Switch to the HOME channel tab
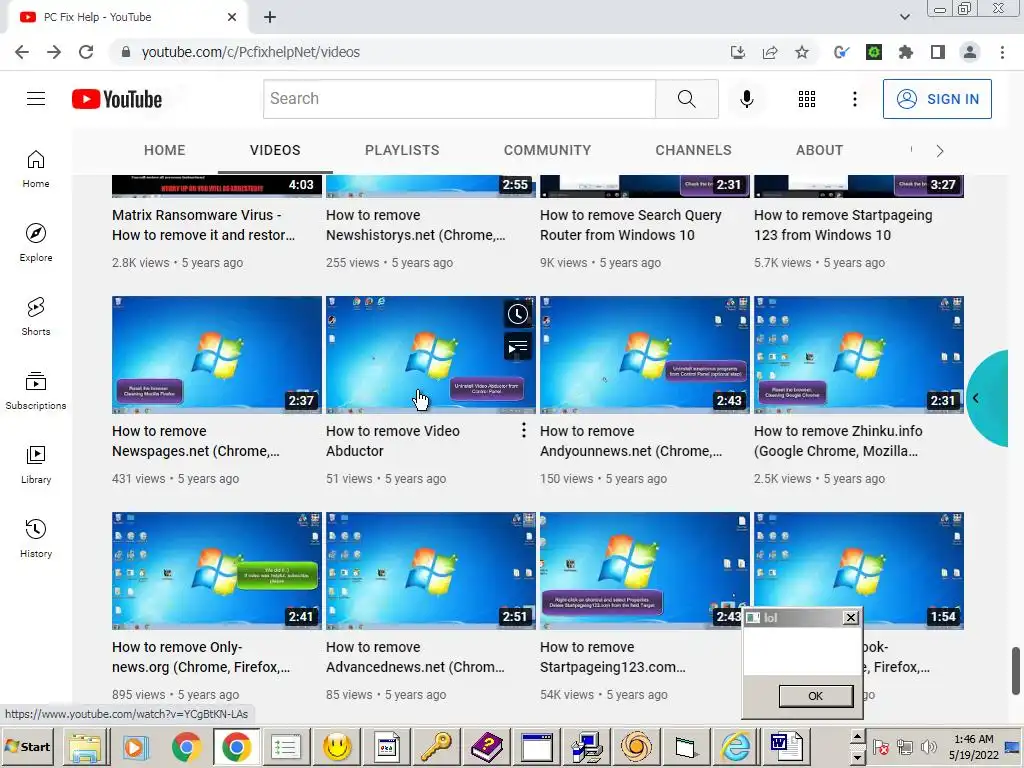This screenshot has height=768, width=1024. (x=165, y=150)
